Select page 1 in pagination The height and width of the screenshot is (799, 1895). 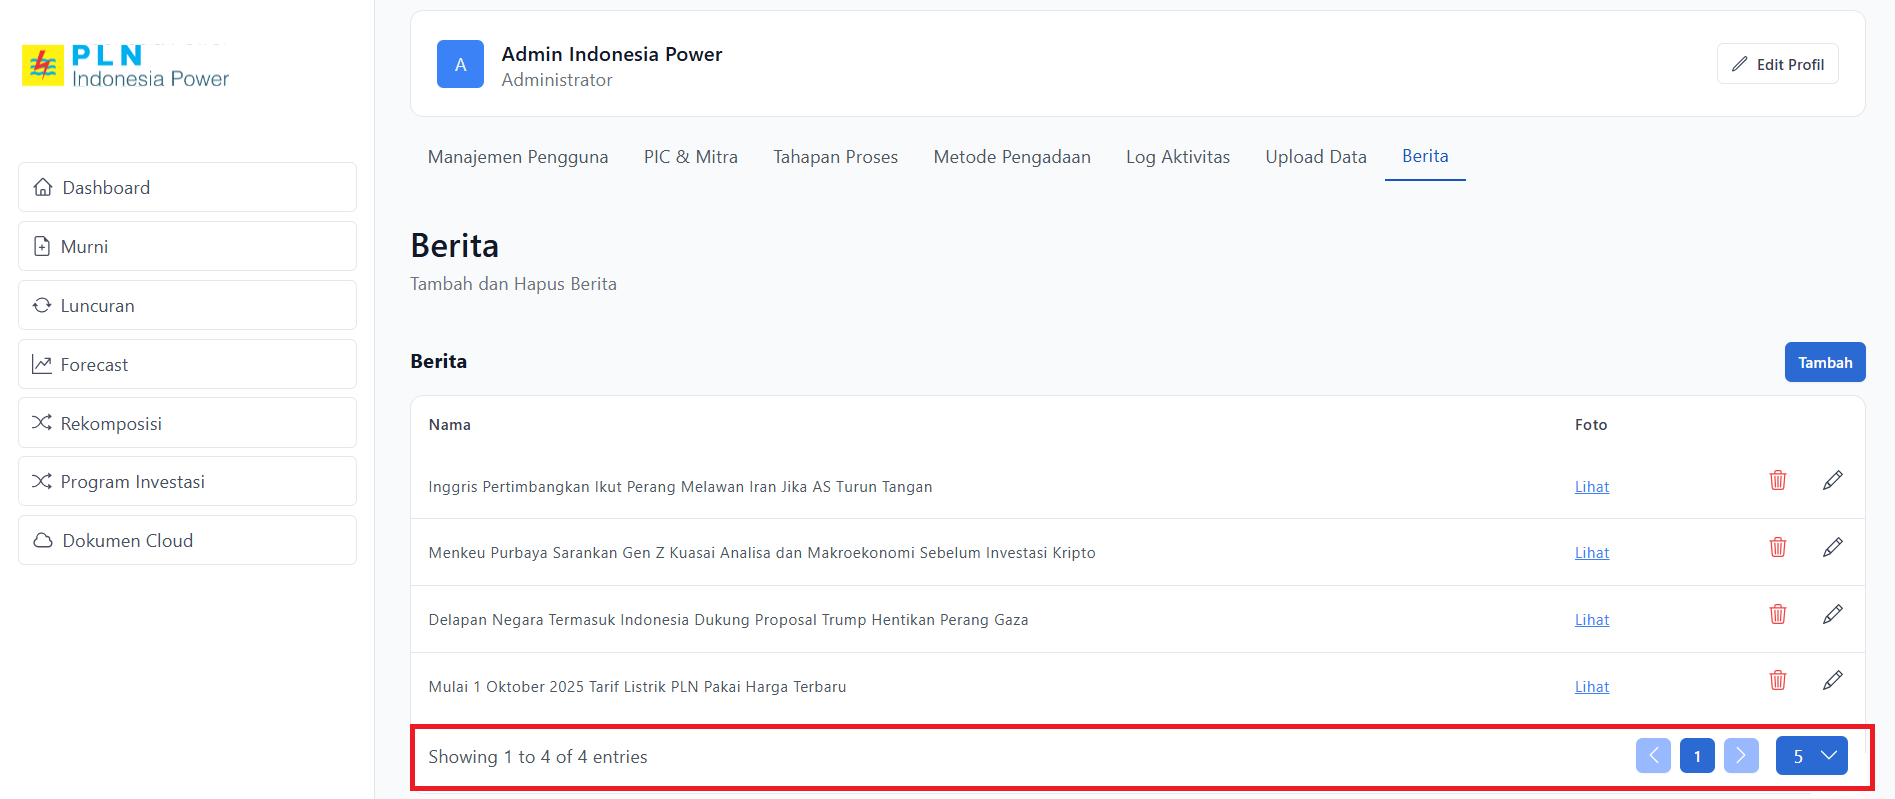coord(1697,756)
